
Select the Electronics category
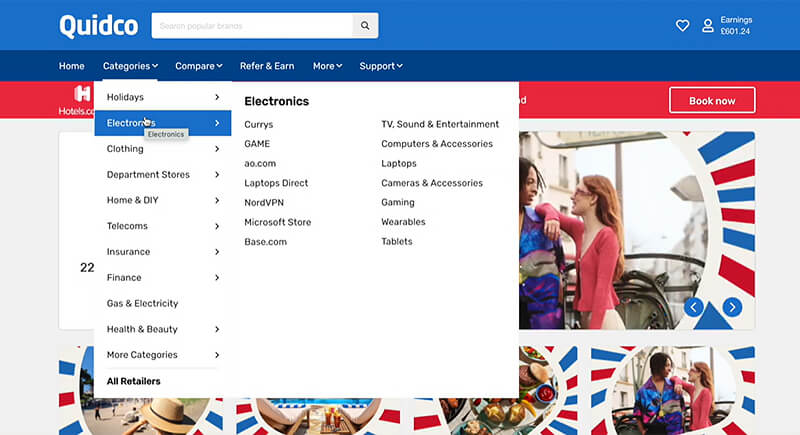click(163, 123)
